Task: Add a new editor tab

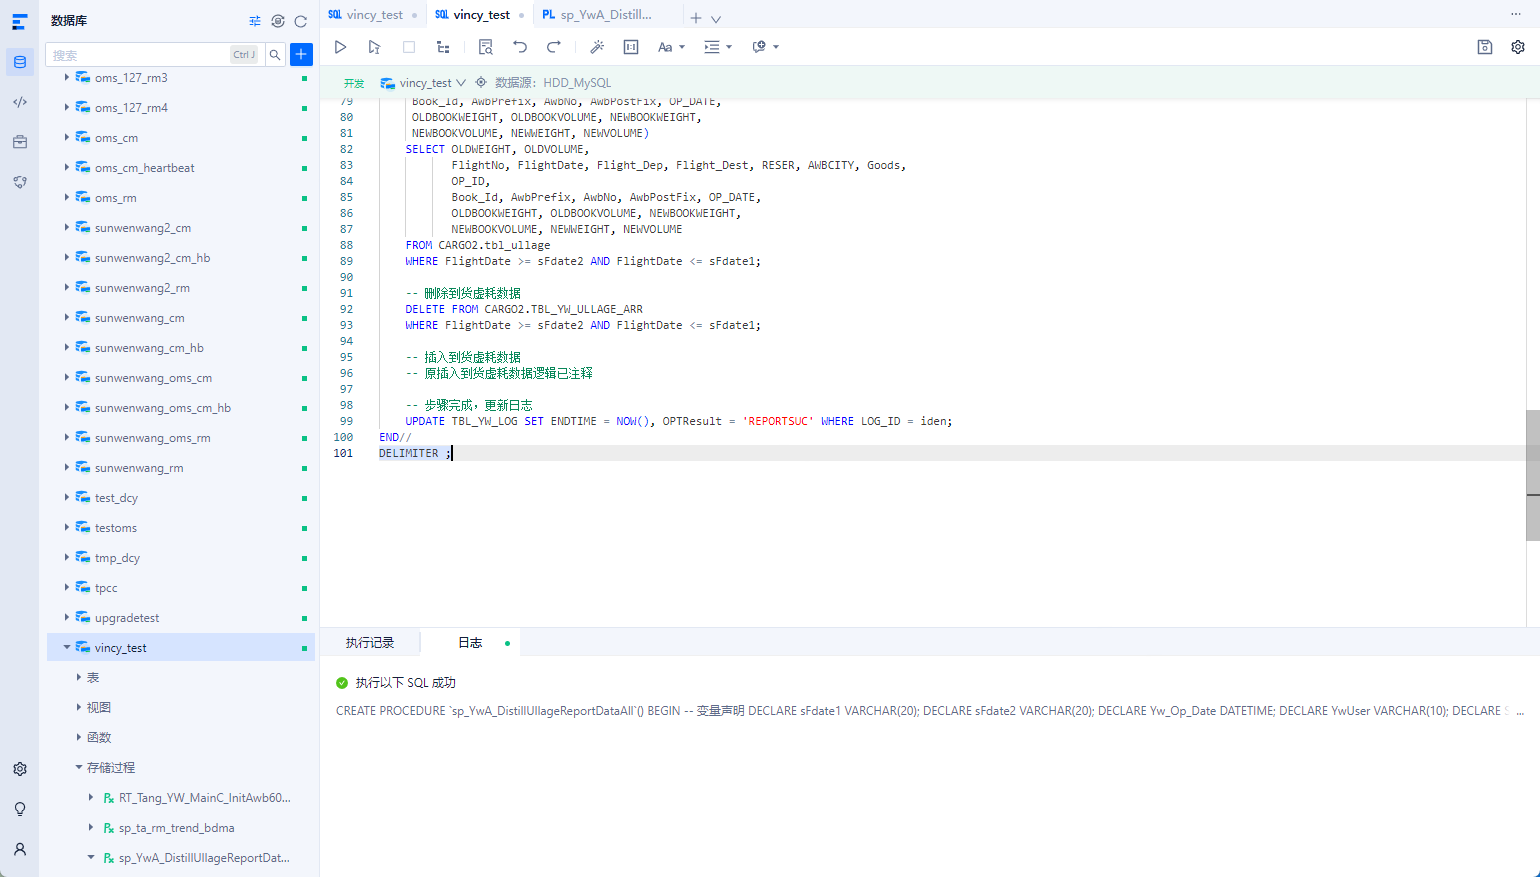Action: (696, 18)
